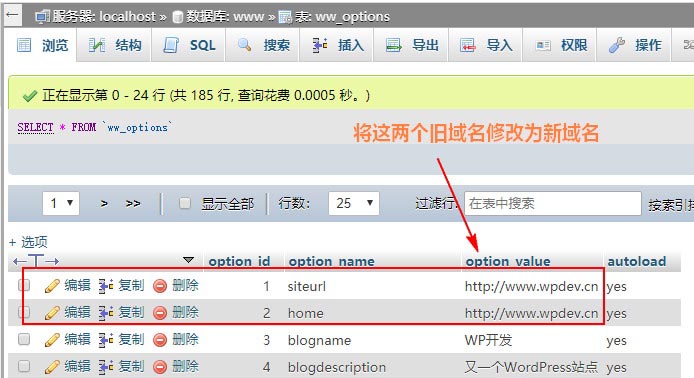Screen dimensions: 694x378
Task: Click the blogdescription option_name cell
Action: tap(336, 367)
